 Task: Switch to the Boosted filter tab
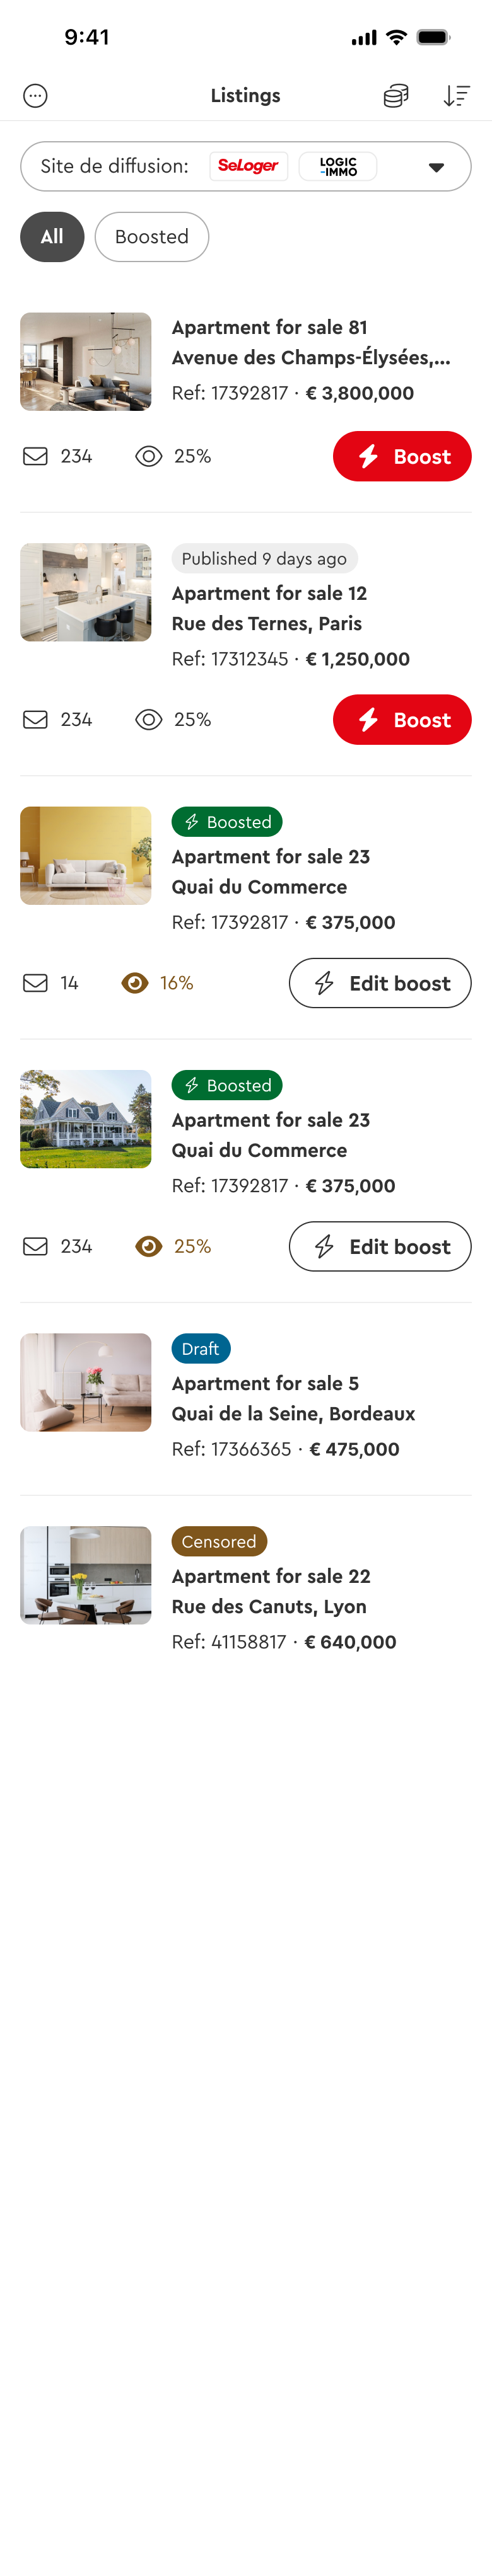pos(152,237)
